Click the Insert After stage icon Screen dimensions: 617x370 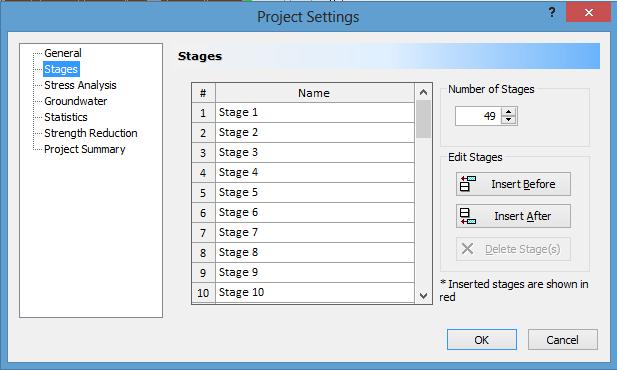point(467,216)
